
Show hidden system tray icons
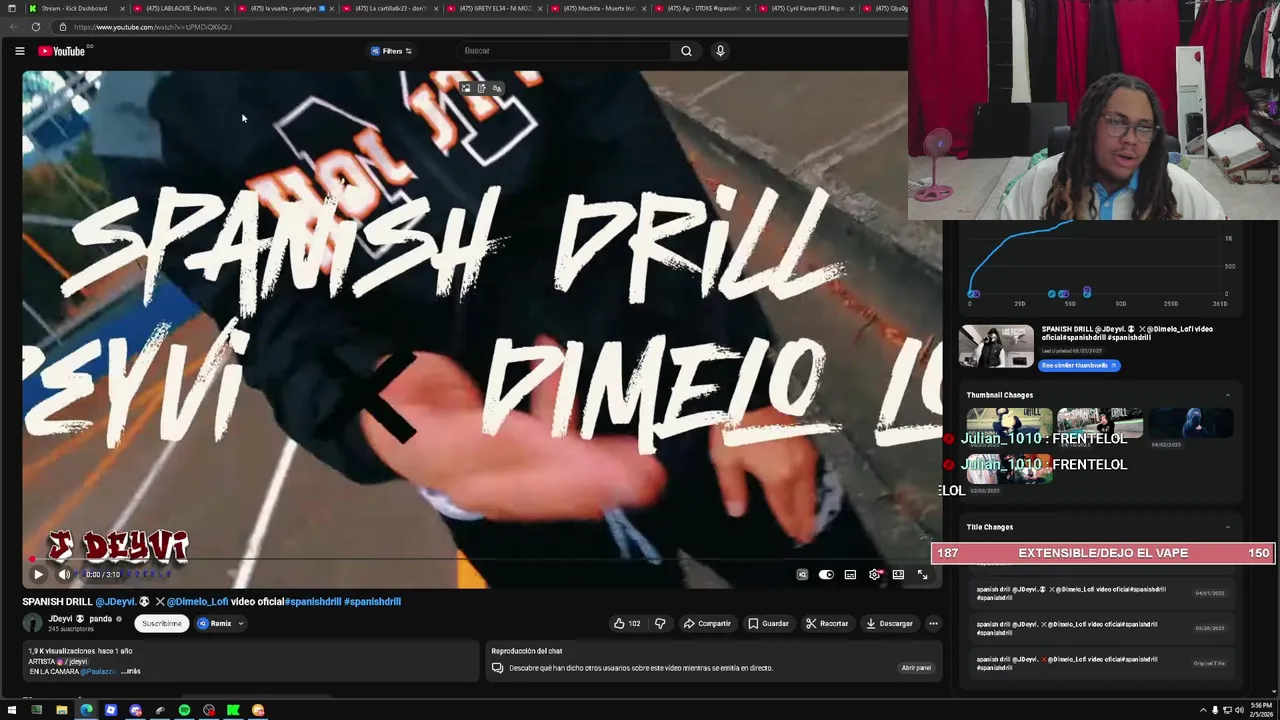(x=1203, y=710)
